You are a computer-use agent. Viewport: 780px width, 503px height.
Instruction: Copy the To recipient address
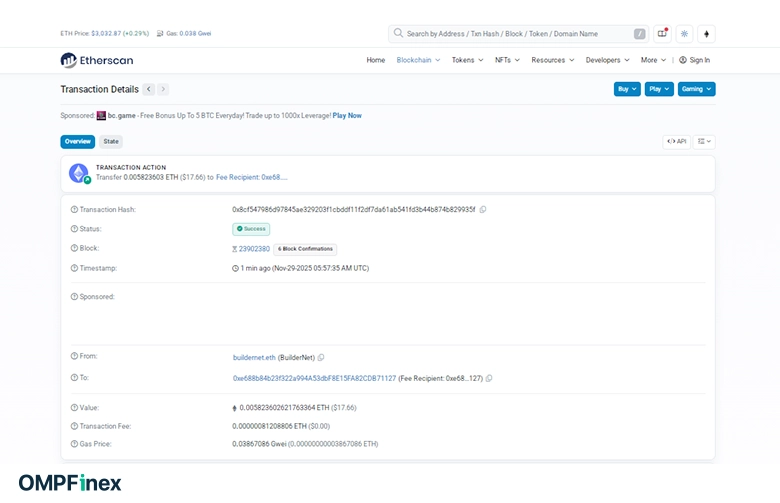click(489, 379)
